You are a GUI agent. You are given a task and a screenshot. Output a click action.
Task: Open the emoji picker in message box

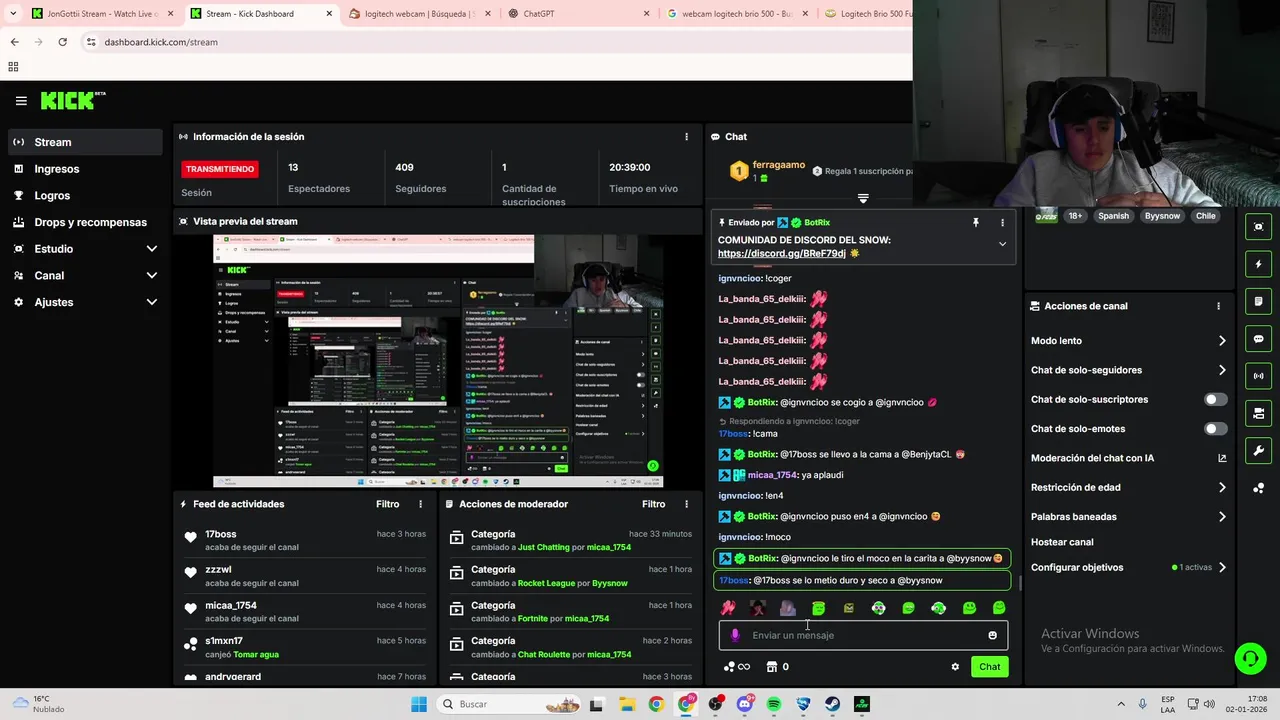(992, 635)
